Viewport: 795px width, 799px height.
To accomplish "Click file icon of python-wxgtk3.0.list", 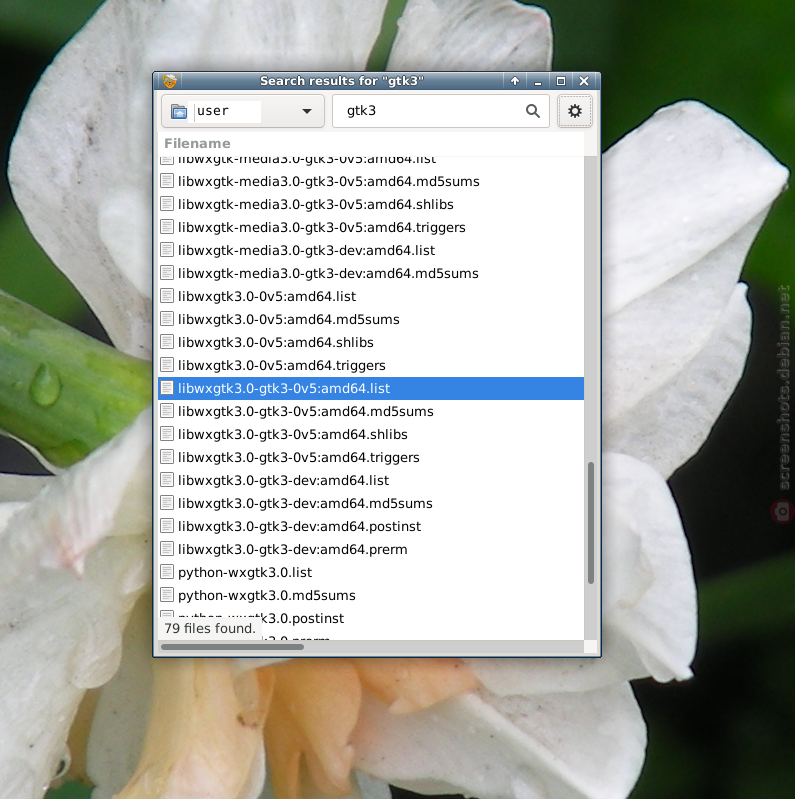I will pos(167,572).
